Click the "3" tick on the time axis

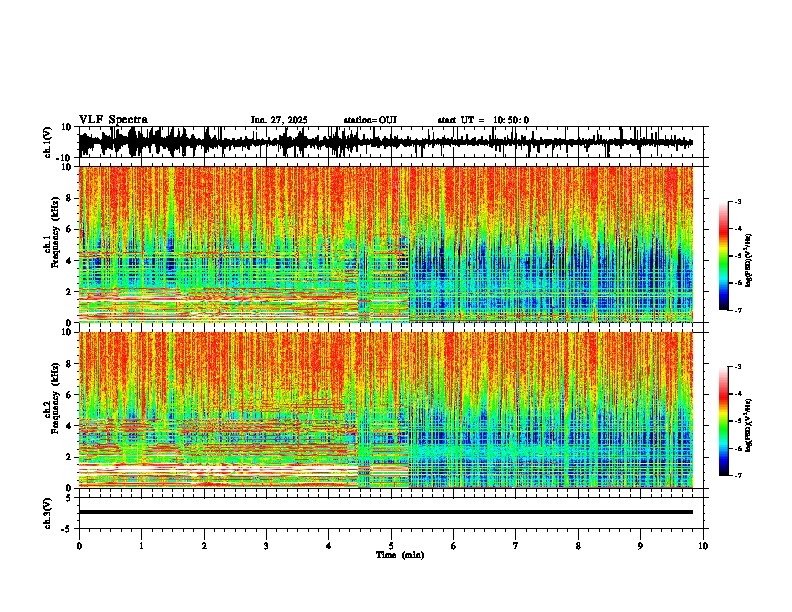[x=266, y=546]
